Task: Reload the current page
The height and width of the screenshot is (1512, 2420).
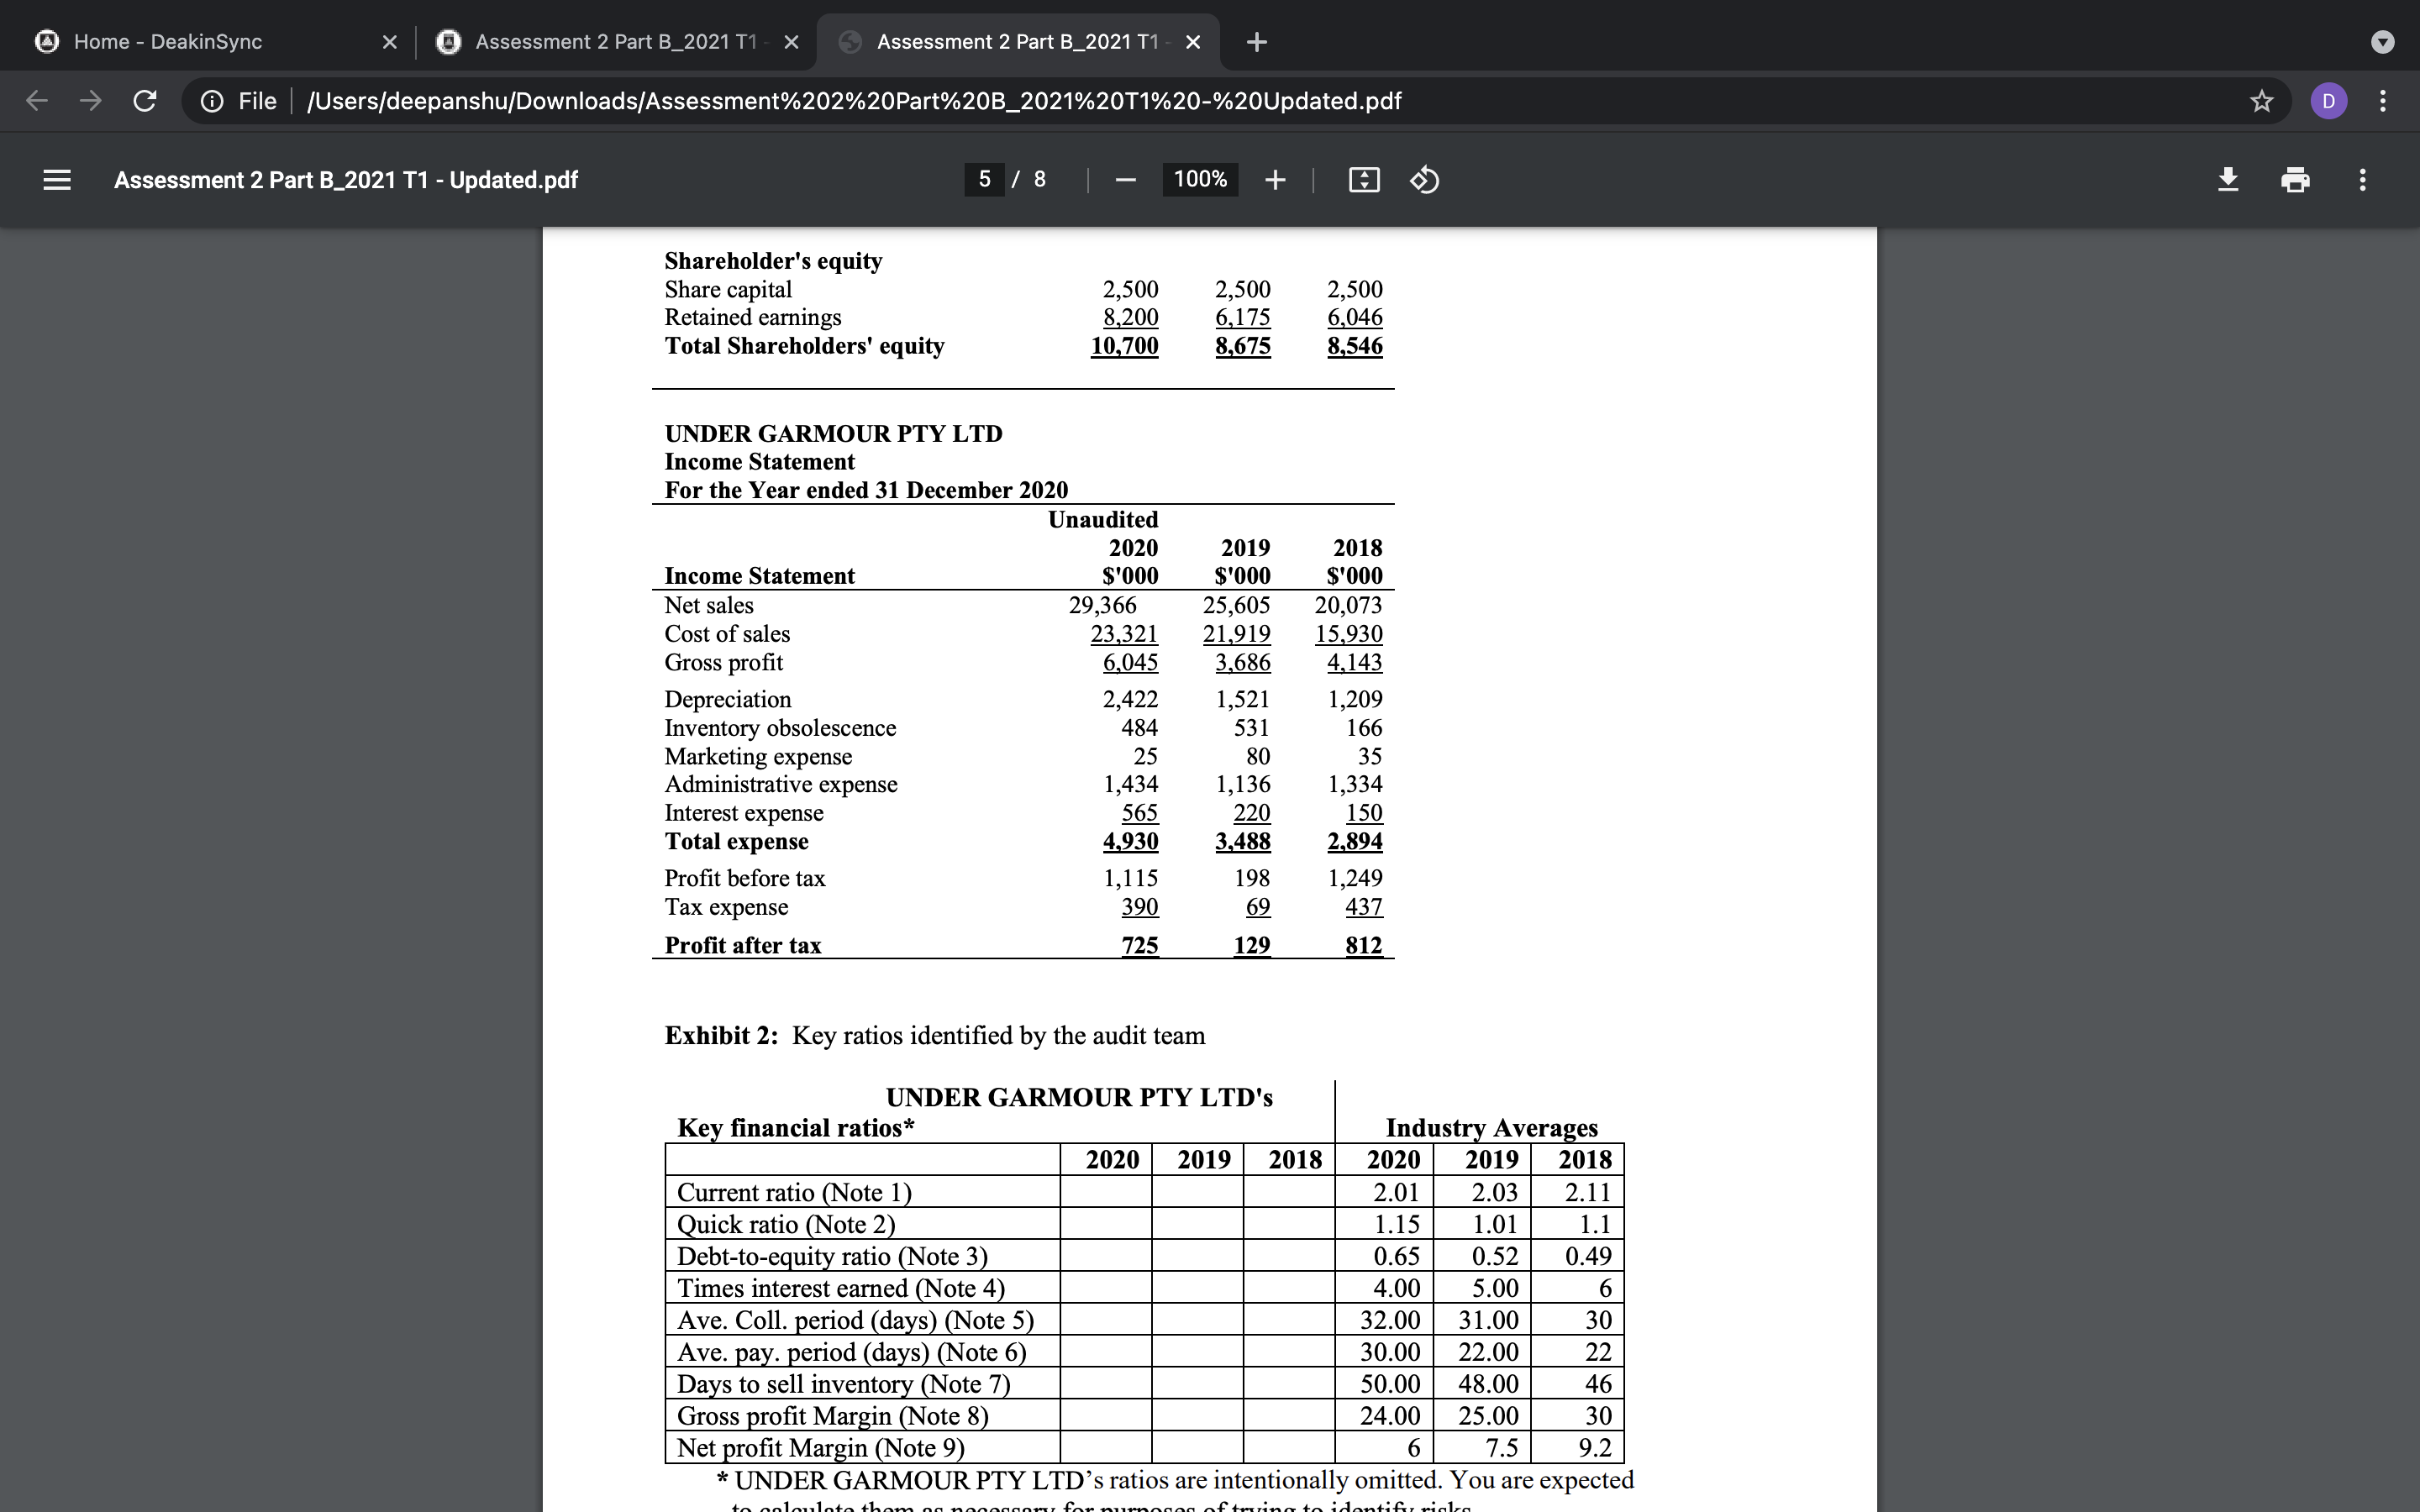Action: (144, 100)
